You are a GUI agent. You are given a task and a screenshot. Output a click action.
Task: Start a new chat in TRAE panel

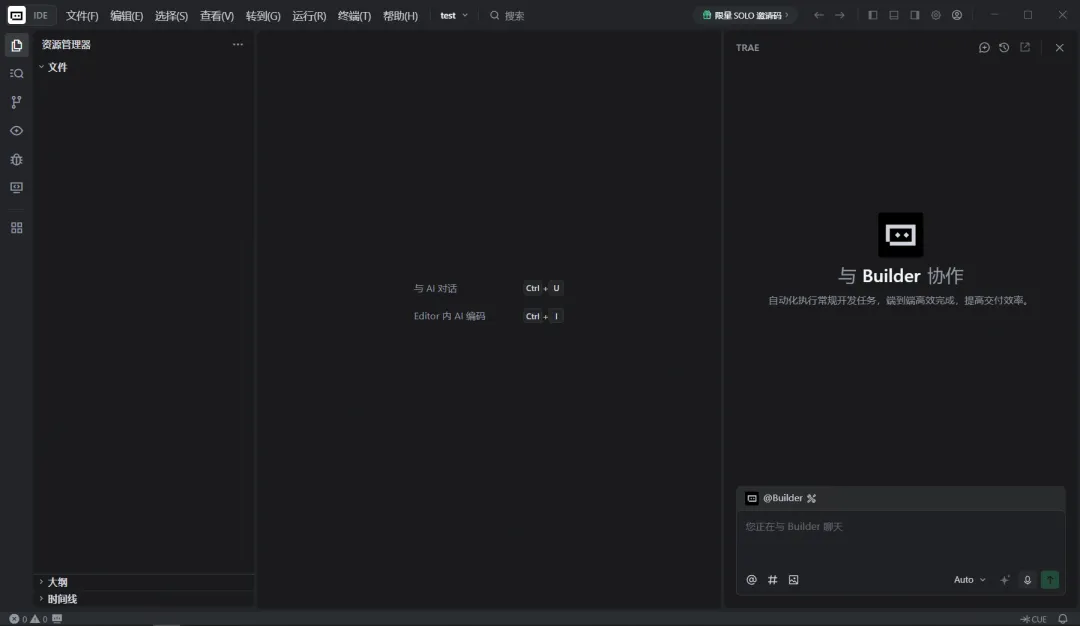[x=984, y=48]
